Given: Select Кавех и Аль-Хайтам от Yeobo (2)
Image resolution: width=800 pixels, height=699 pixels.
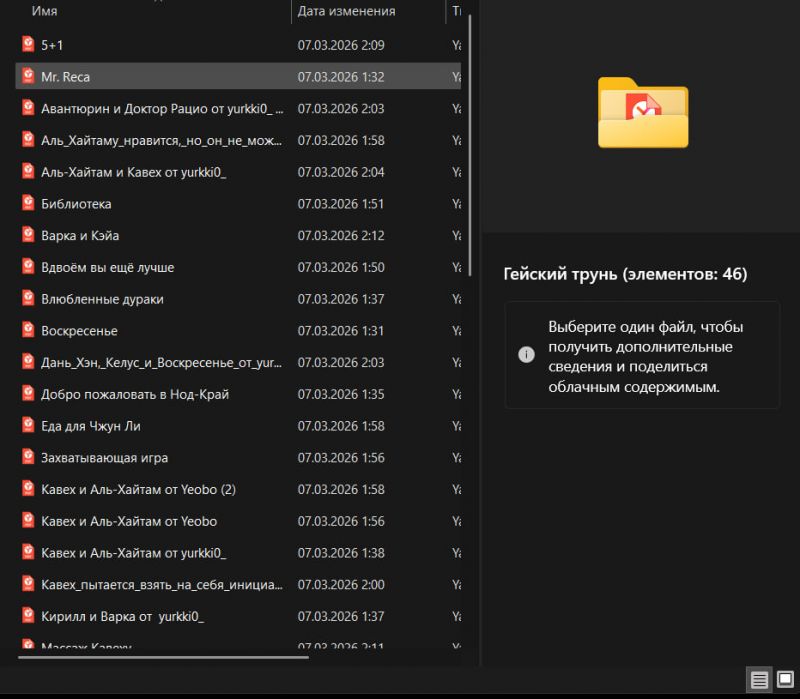Looking at the screenshot, I should (x=138, y=489).
